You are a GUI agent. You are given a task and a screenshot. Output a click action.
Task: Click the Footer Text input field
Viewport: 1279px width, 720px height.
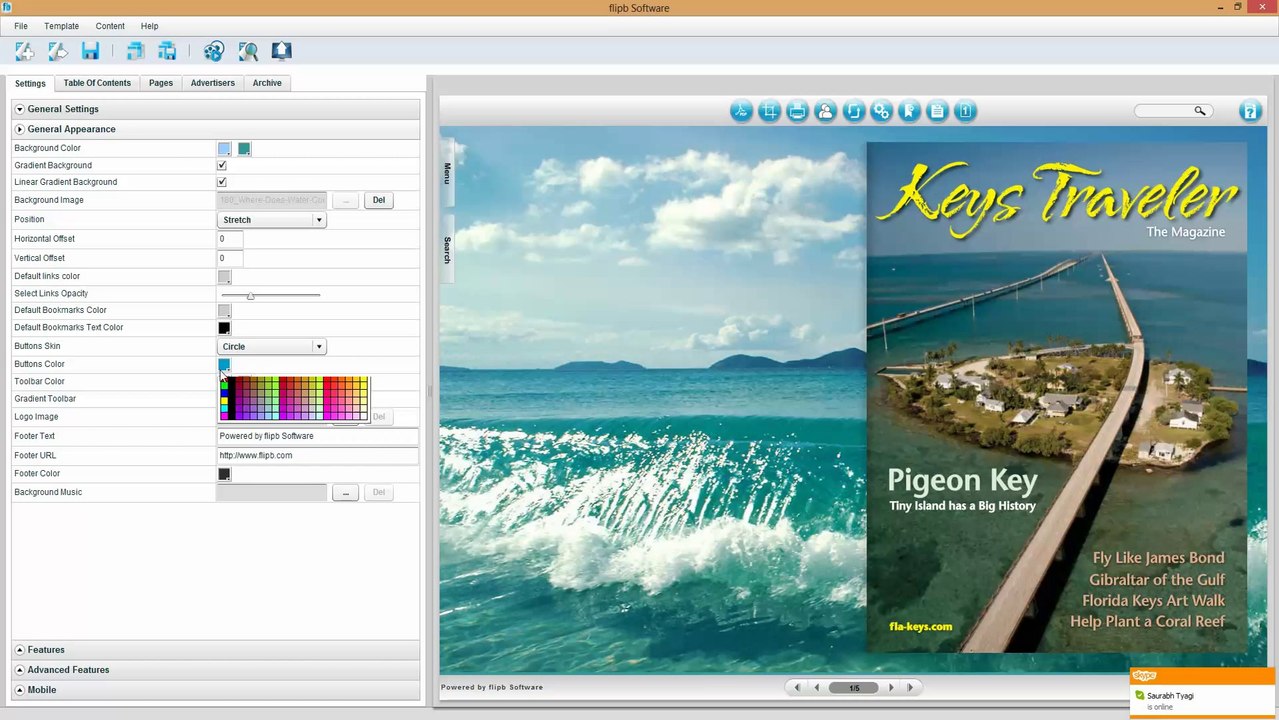318,436
